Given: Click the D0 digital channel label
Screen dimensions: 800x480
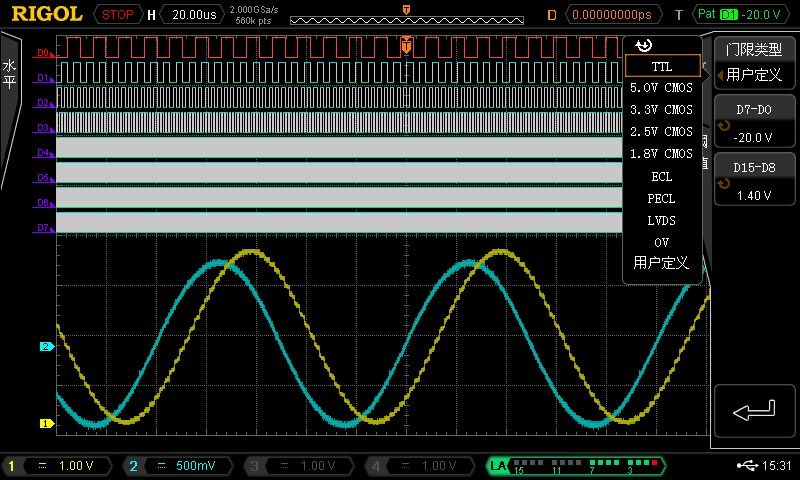Looking at the screenshot, I should [x=44, y=52].
